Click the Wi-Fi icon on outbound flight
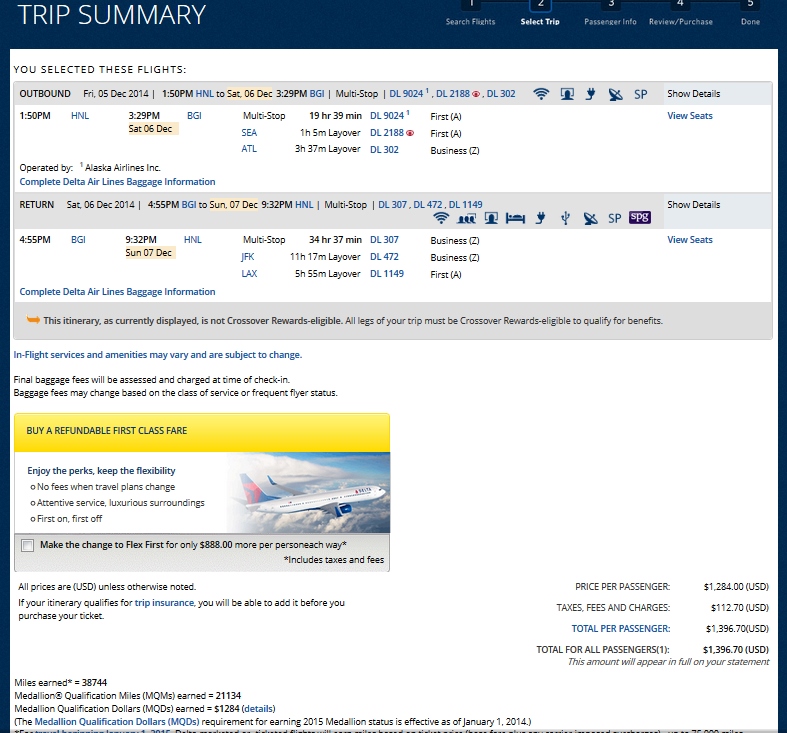787x733 pixels. pos(541,94)
